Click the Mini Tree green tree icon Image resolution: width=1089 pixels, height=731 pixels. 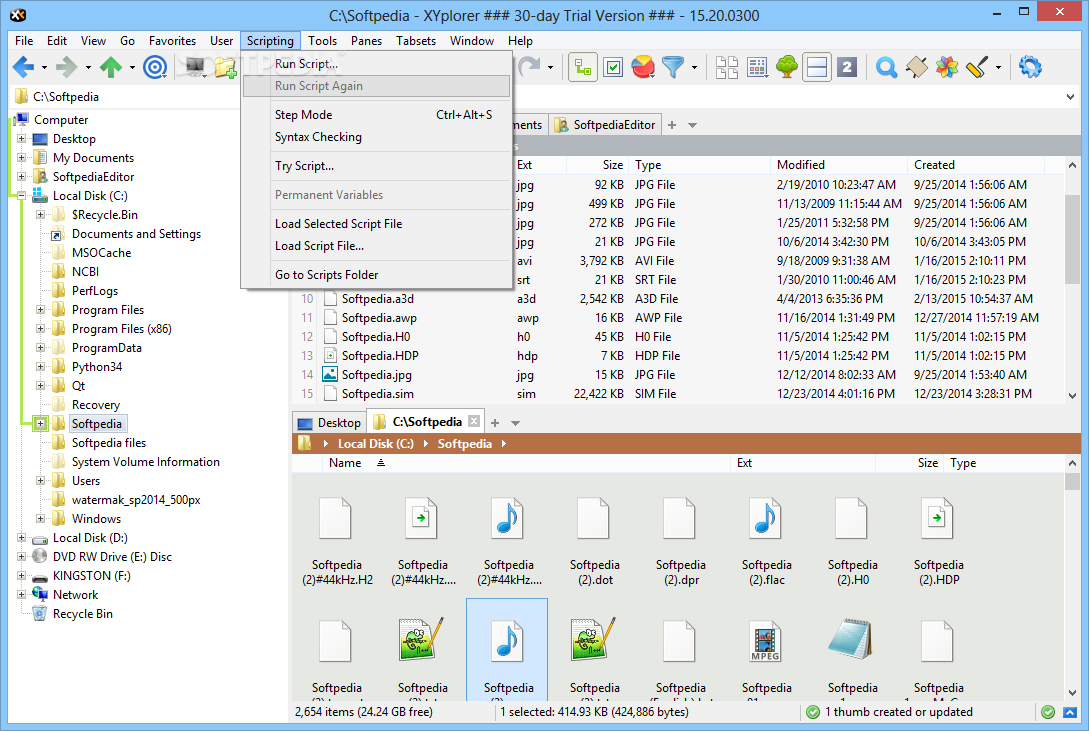787,67
